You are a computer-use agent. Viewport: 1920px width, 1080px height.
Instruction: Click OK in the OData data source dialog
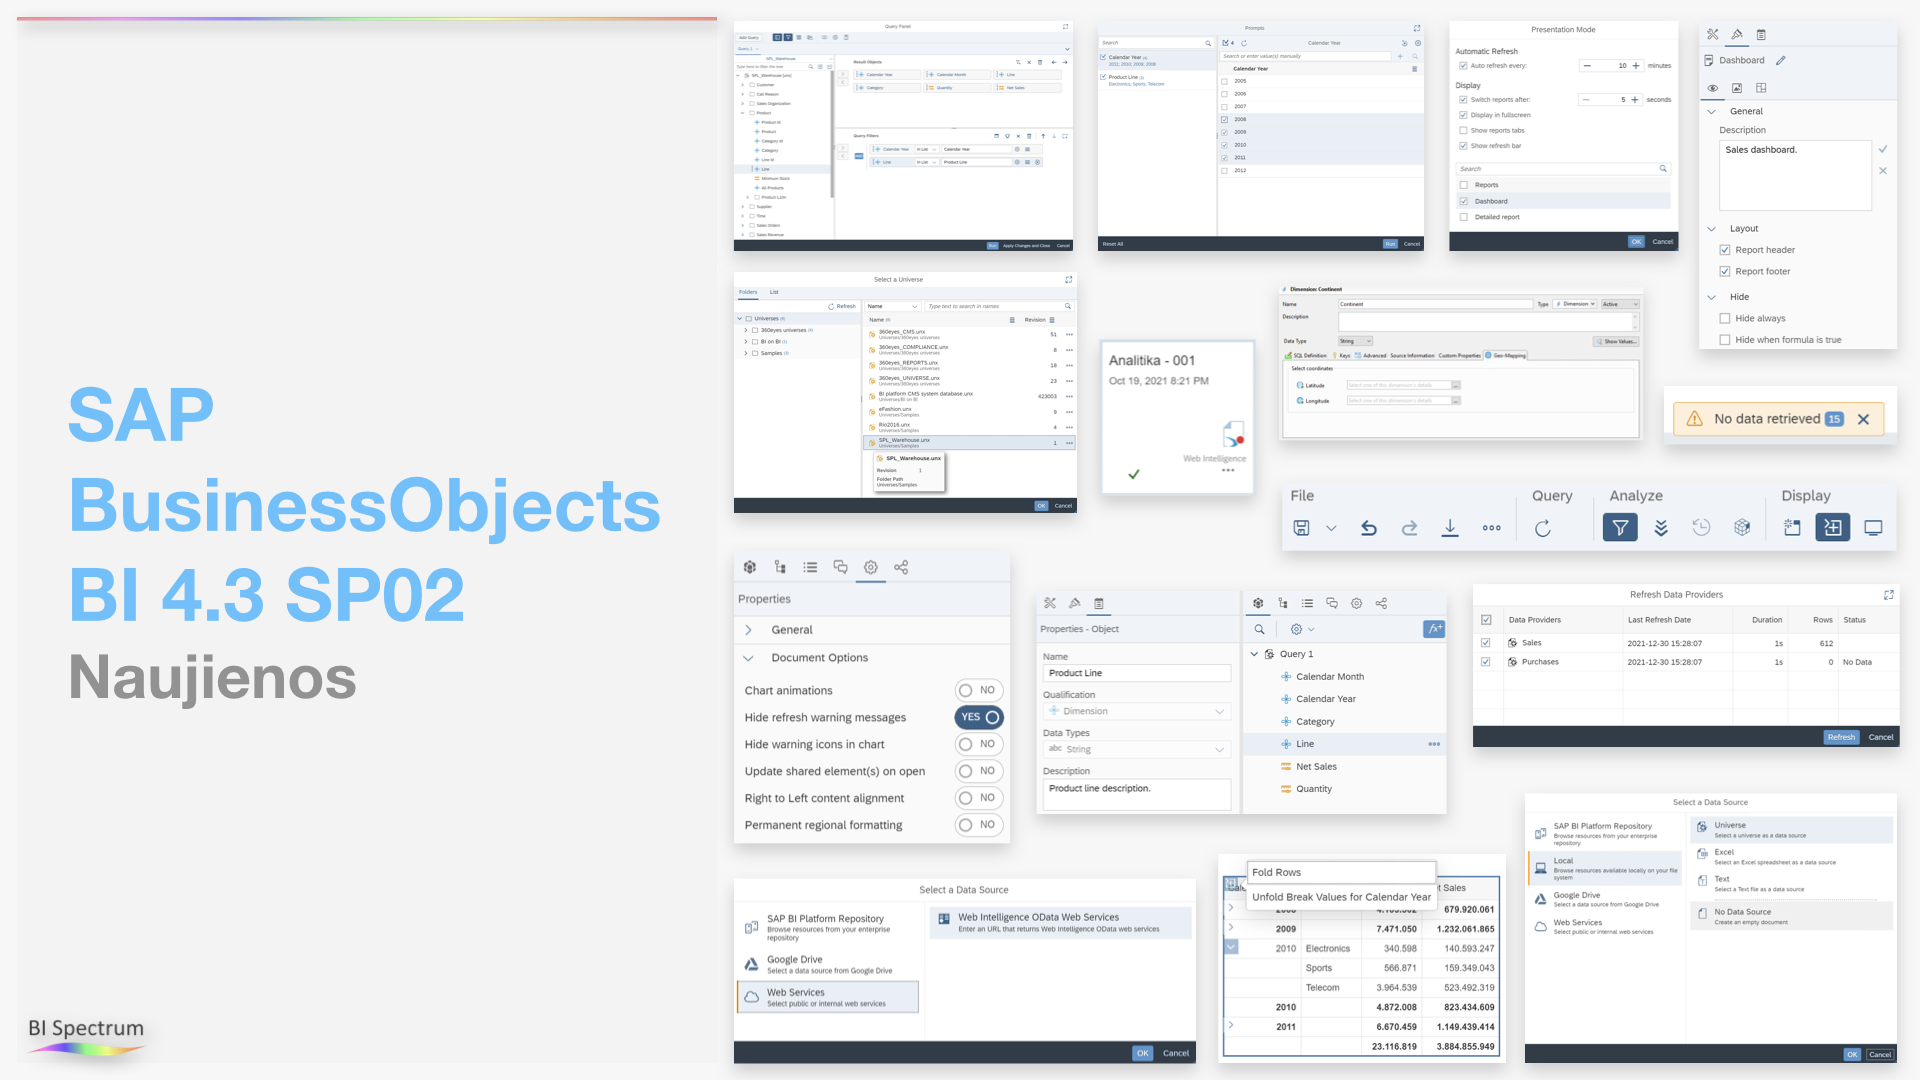[1143, 1053]
